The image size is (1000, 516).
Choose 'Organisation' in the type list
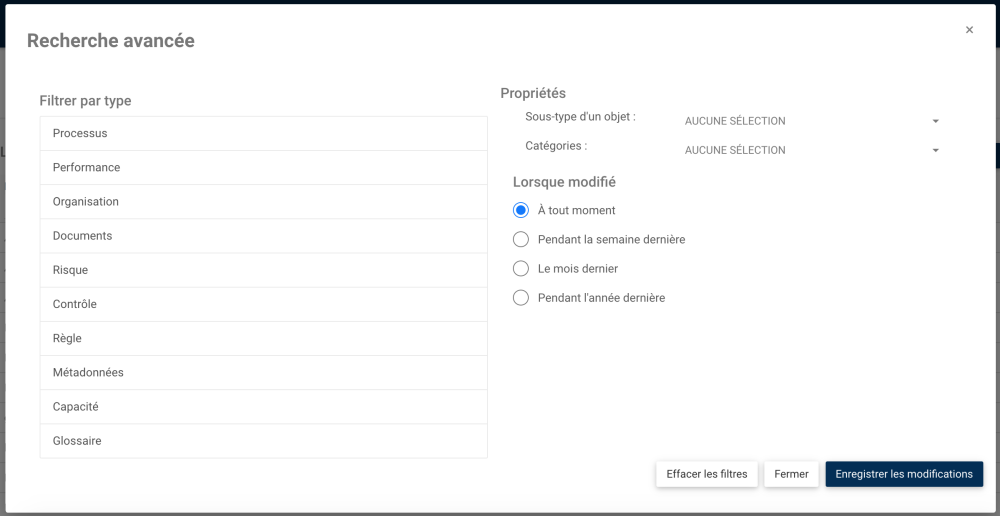tap(263, 202)
